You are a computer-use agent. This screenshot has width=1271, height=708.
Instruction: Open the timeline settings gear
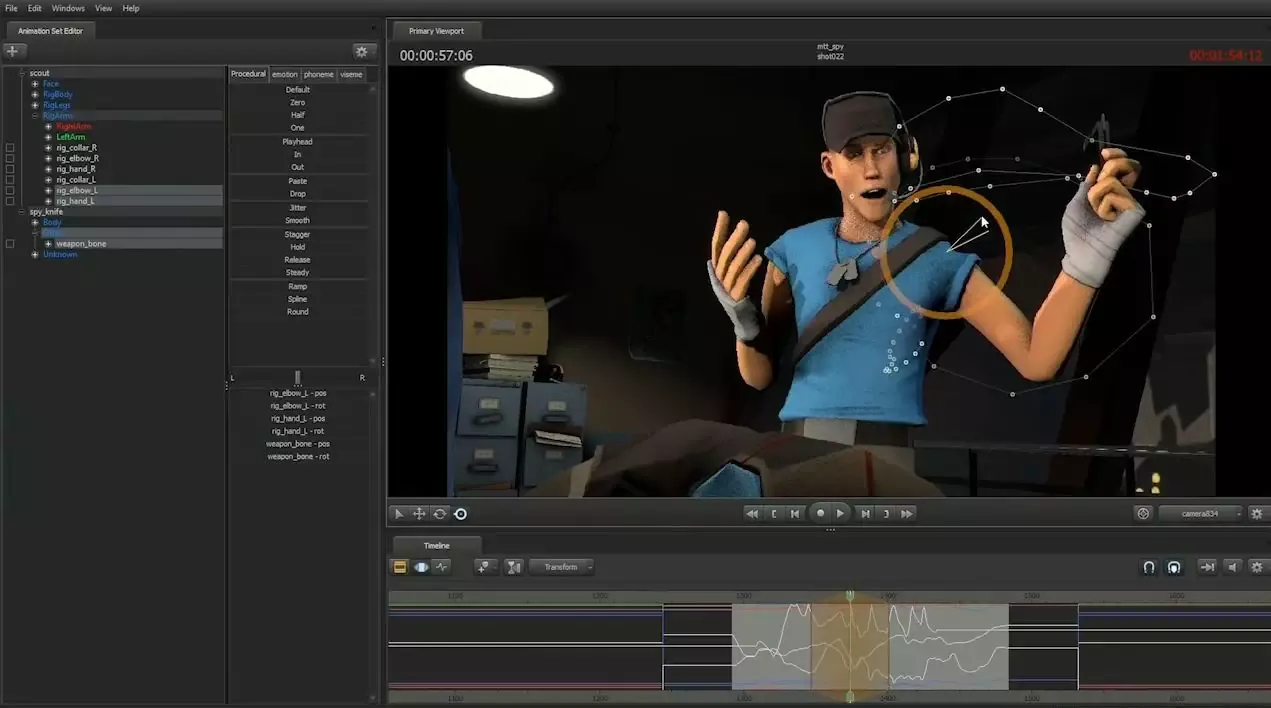point(1257,567)
